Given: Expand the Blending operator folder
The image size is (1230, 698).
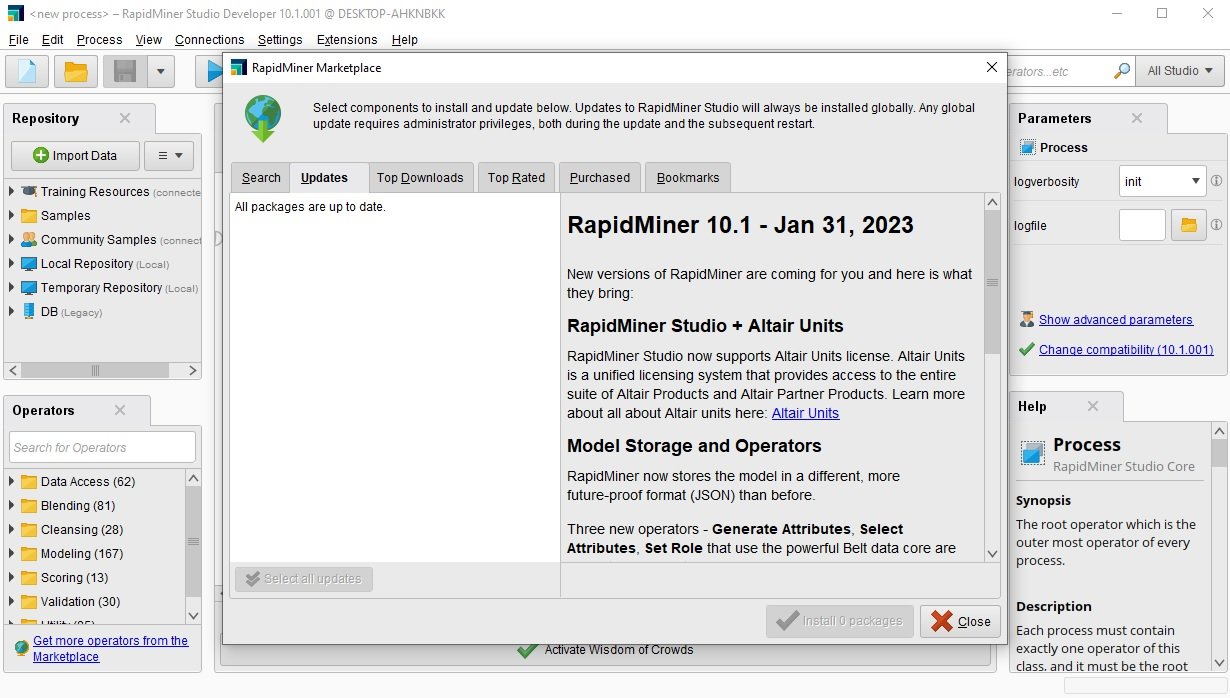Looking at the screenshot, I should (11, 505).
